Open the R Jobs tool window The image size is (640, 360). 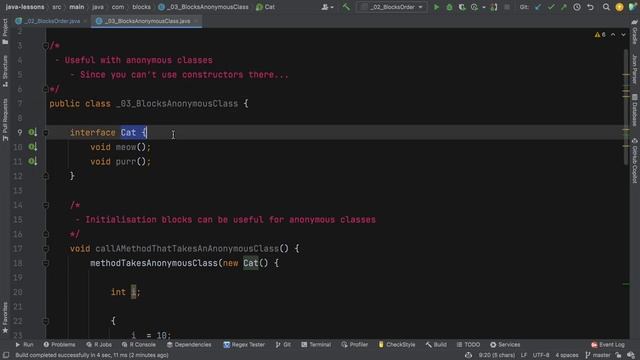98,345
